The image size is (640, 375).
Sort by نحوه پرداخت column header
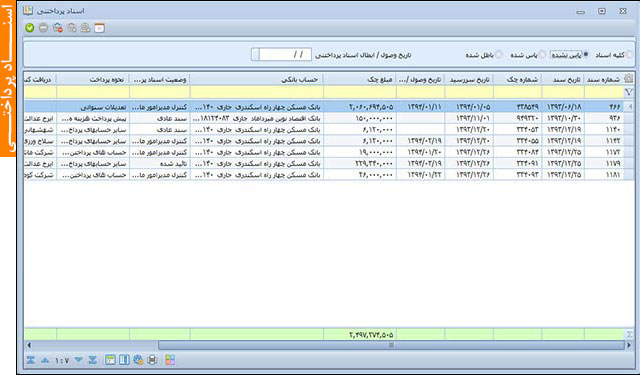click(93, 80)
